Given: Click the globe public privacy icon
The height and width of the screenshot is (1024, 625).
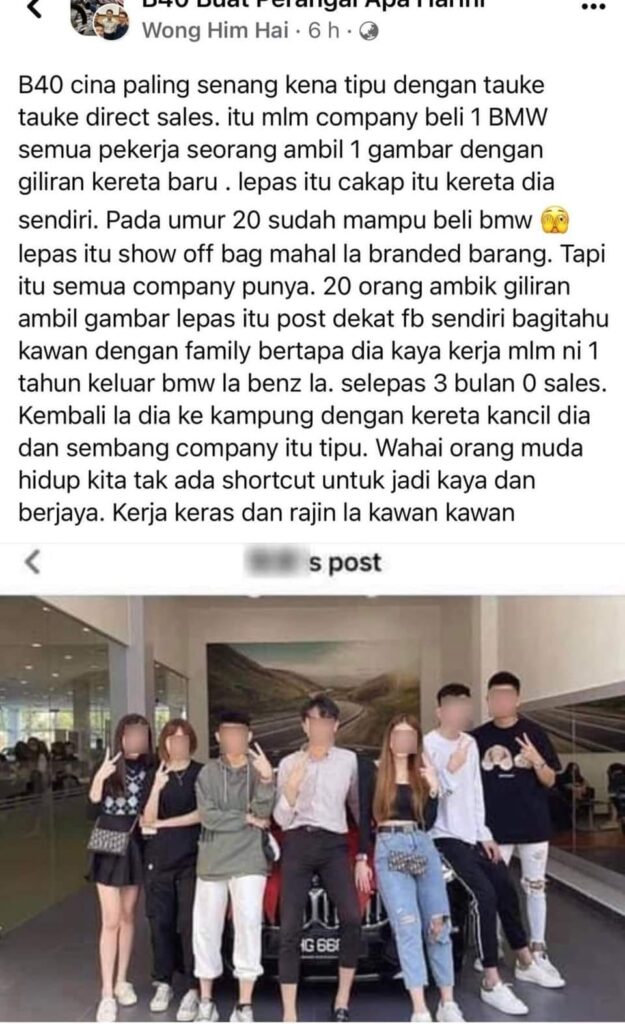Looking at the screenshot, I should (x=369, y=31).
